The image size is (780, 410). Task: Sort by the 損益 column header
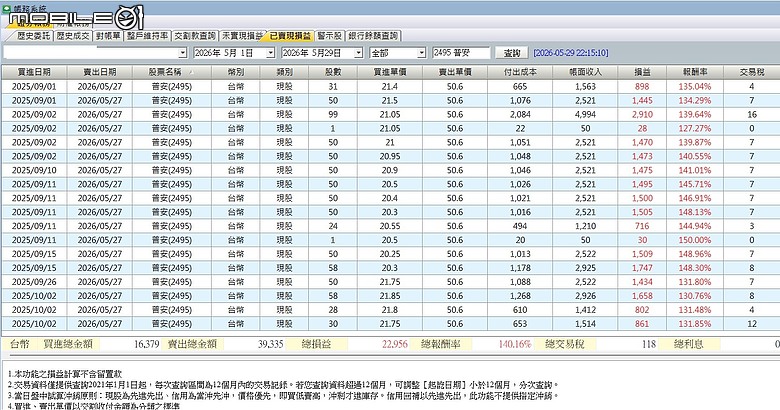[x=642, y=72]
